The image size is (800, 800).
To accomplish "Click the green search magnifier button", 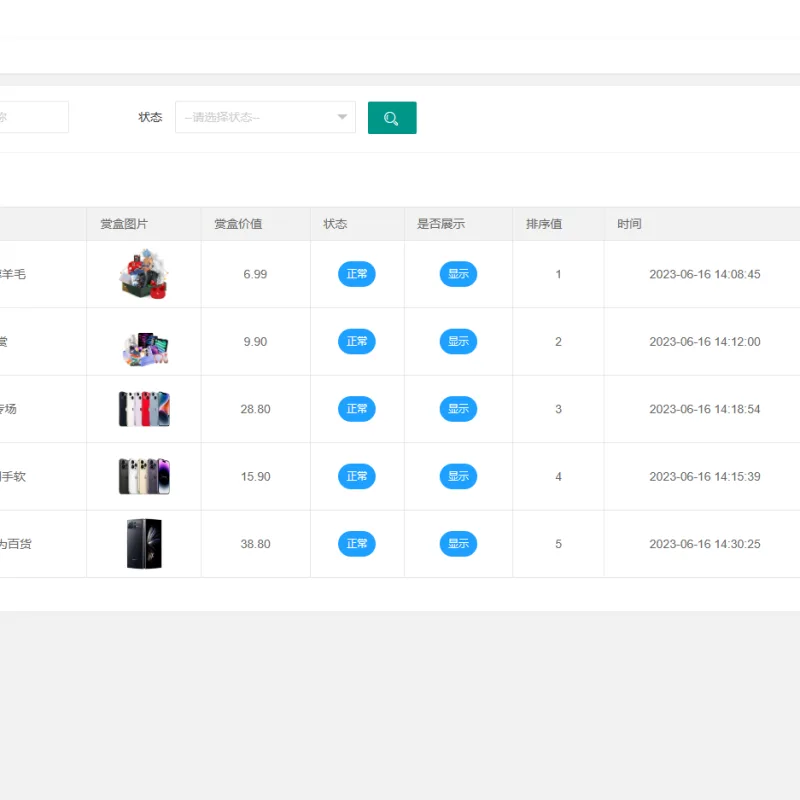I will (x=392, y=118).
